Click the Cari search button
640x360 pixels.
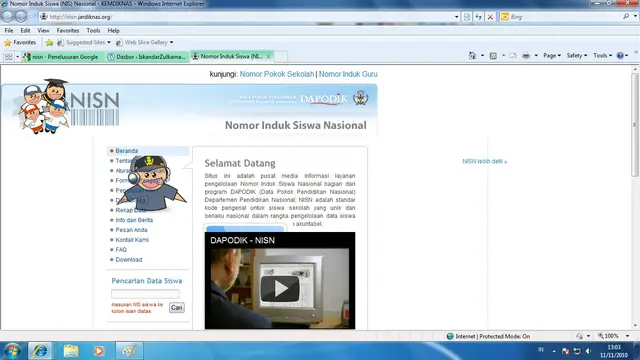tap(177, 308)
